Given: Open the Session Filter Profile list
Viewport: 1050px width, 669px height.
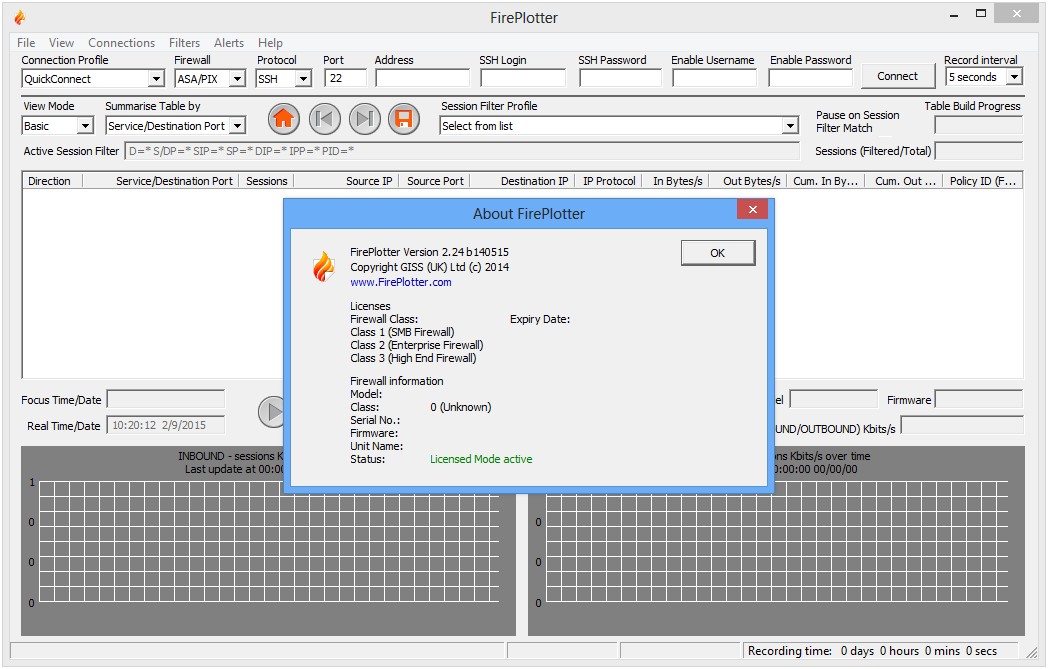Looking at the screenshot, I should 790,126.
